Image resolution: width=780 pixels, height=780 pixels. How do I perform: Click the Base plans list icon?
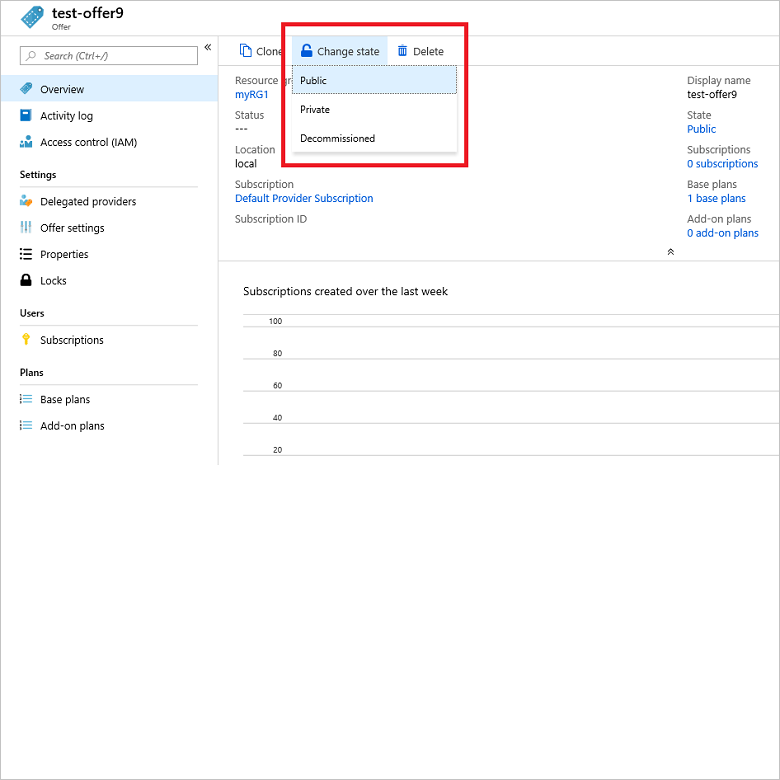coord(26,399)
